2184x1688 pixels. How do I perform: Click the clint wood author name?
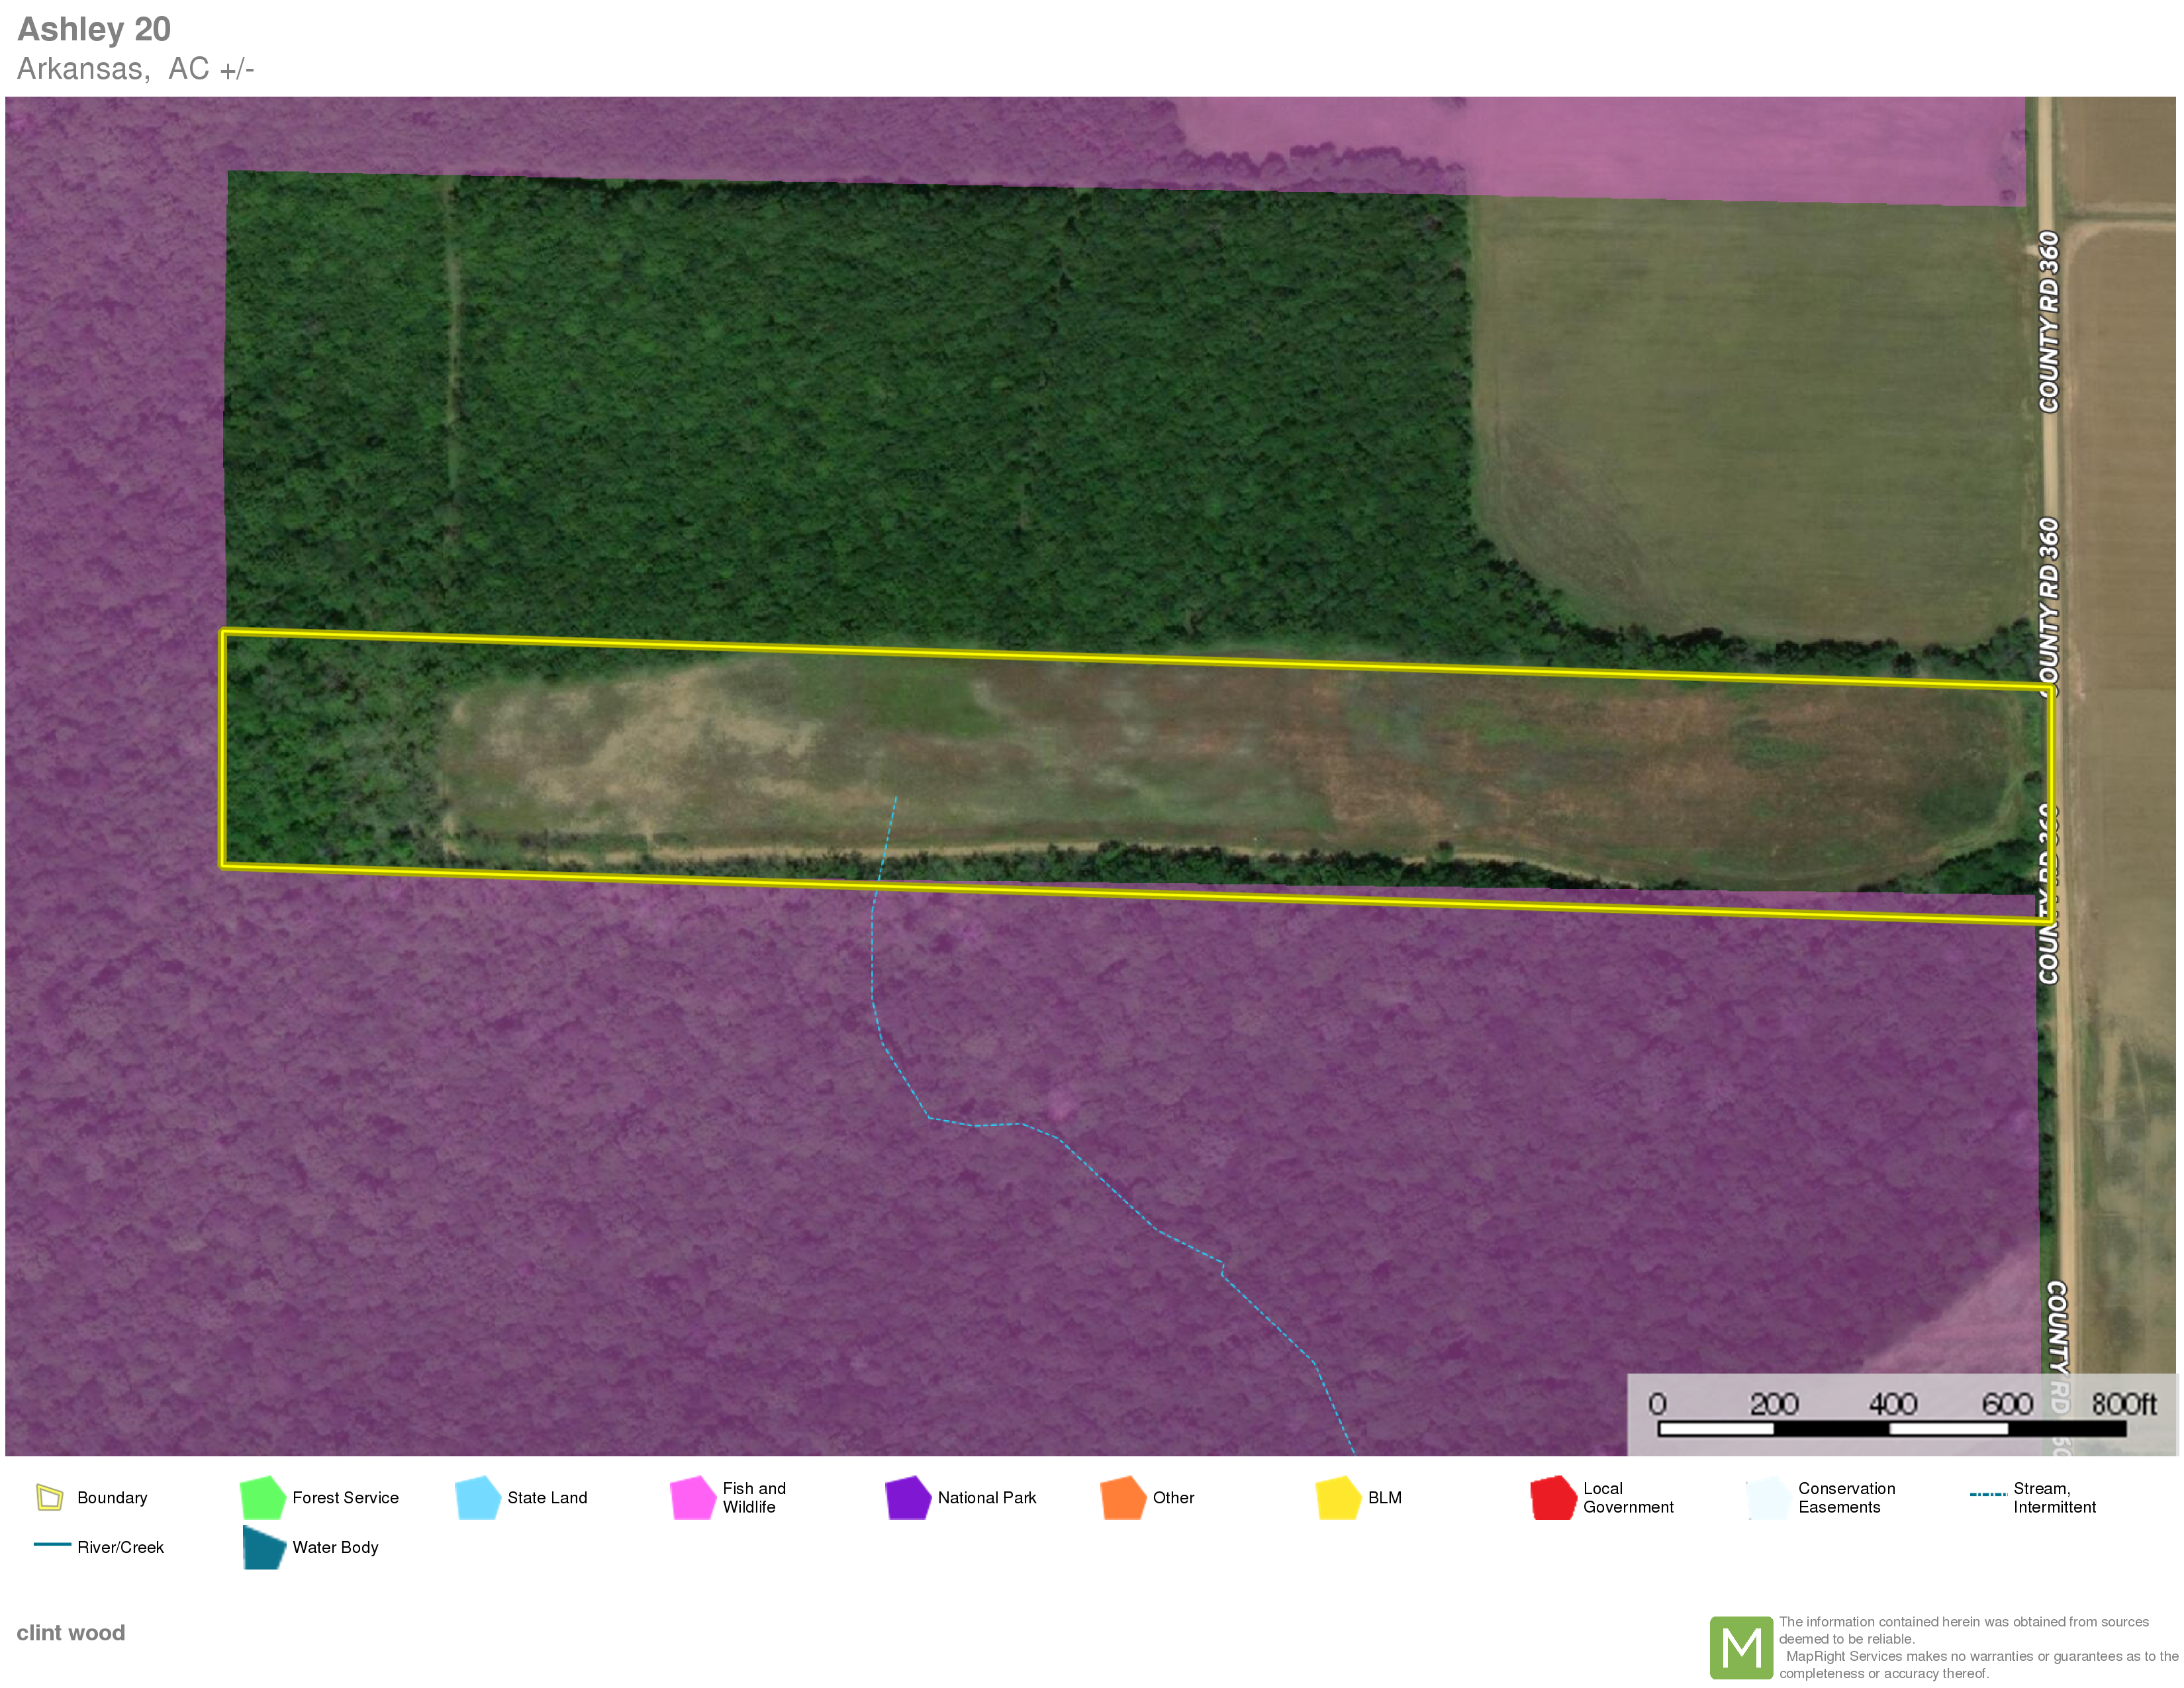pyautogui.click(x=71, y=1632)
